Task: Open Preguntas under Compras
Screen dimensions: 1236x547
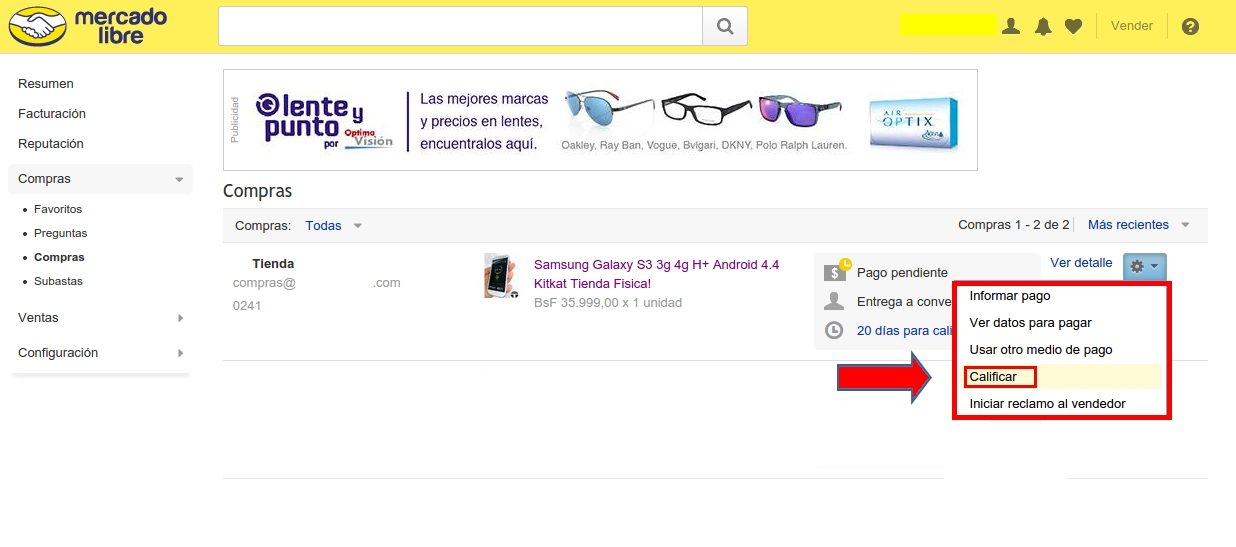Action: (61, 233)
